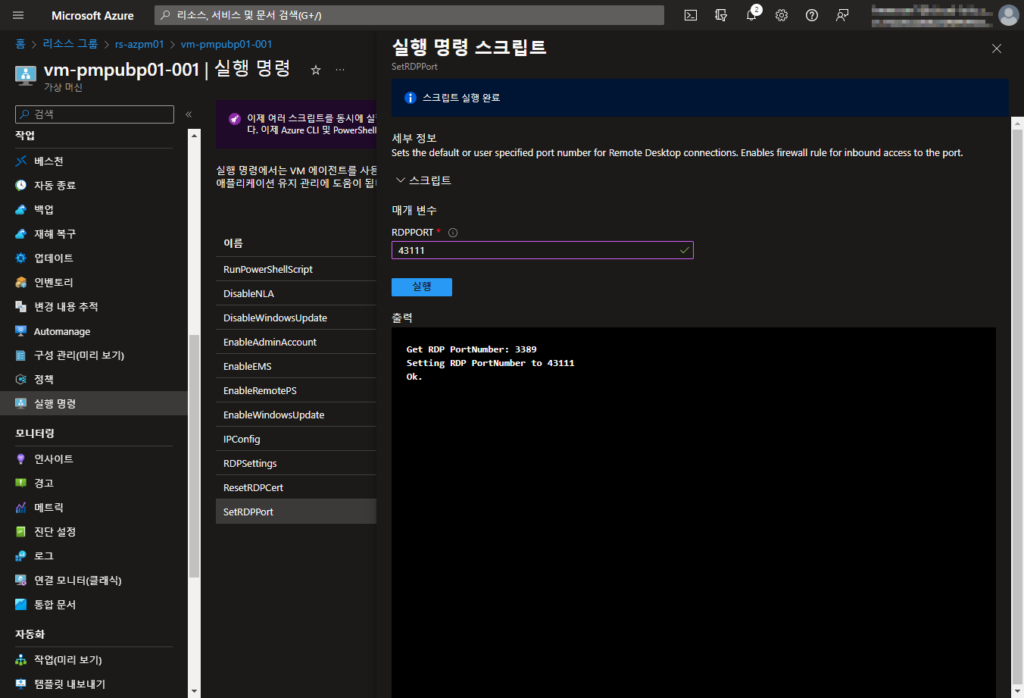This screenshot has width=1024, height=698.
Task: Open the help question mark icon
Action: (812, 15)
